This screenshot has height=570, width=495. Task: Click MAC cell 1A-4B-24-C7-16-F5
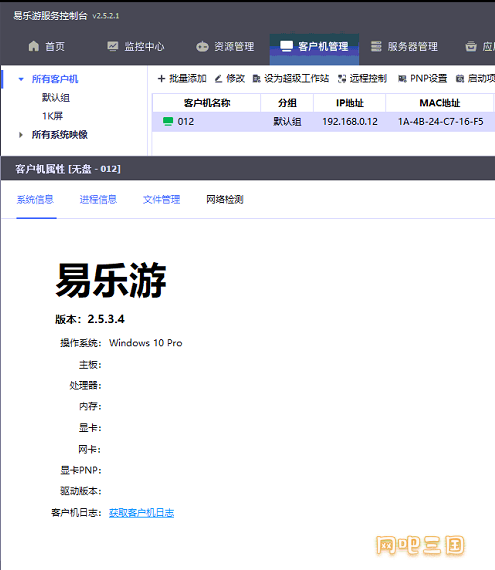click(440, 121)
